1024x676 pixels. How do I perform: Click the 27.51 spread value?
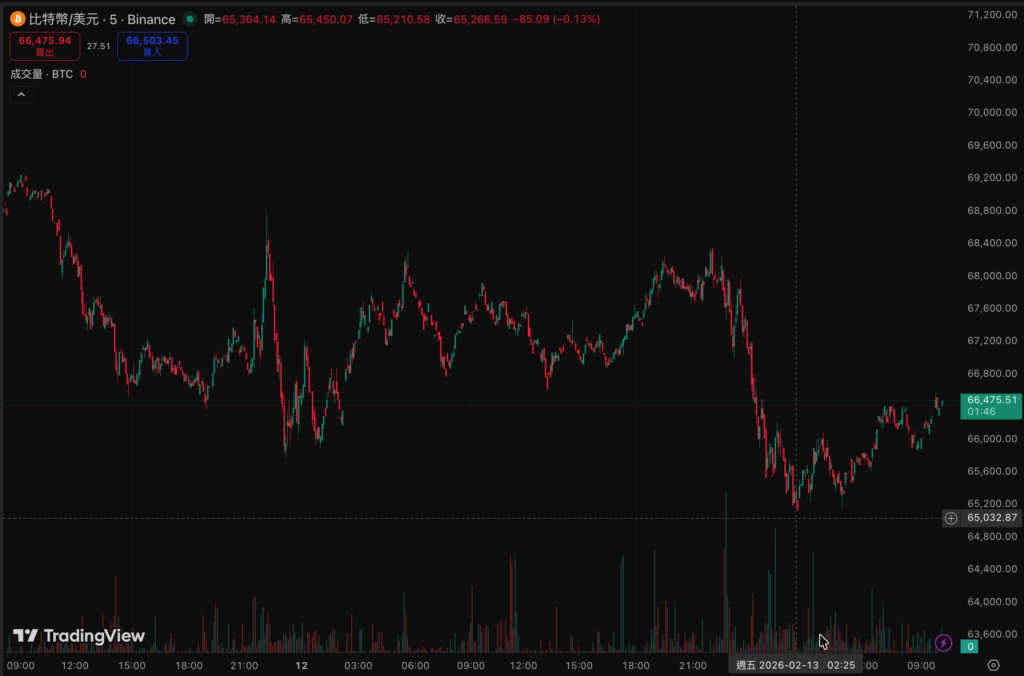98,46
